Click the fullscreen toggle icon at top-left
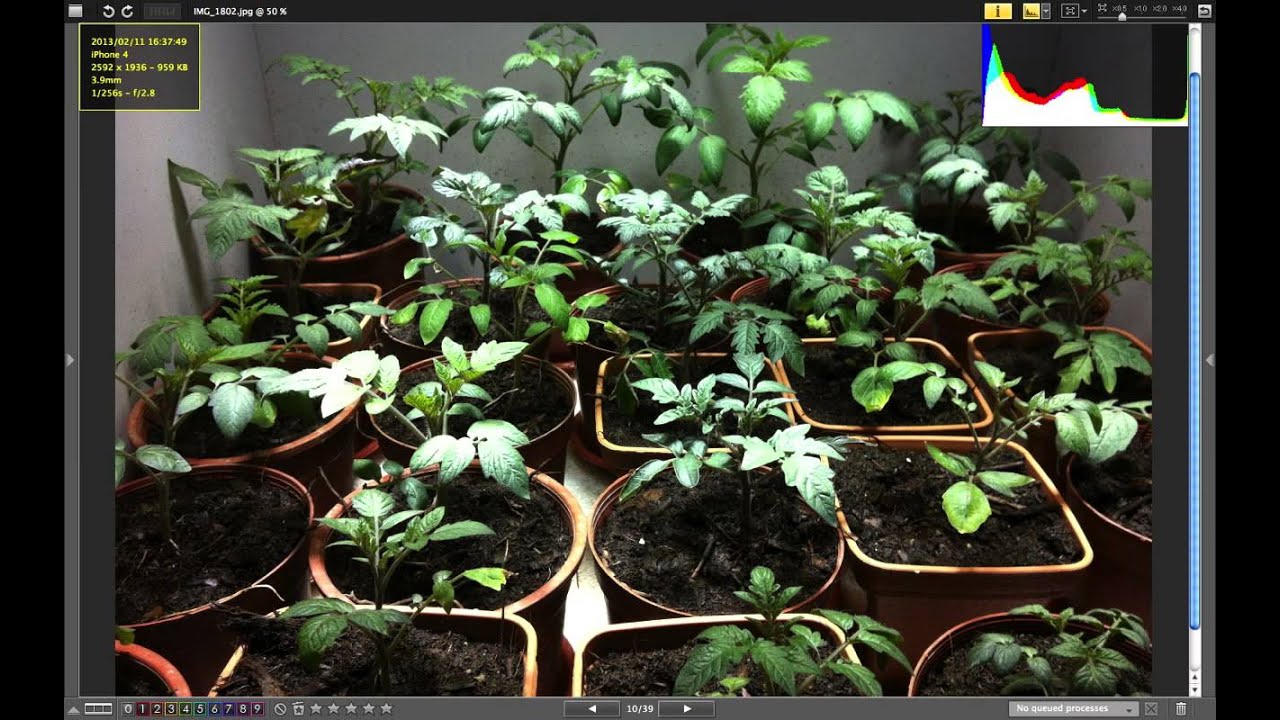Image resolution: width=1280 pixels, height=720 pixels. pyautogui.click(x=75, y=11)
